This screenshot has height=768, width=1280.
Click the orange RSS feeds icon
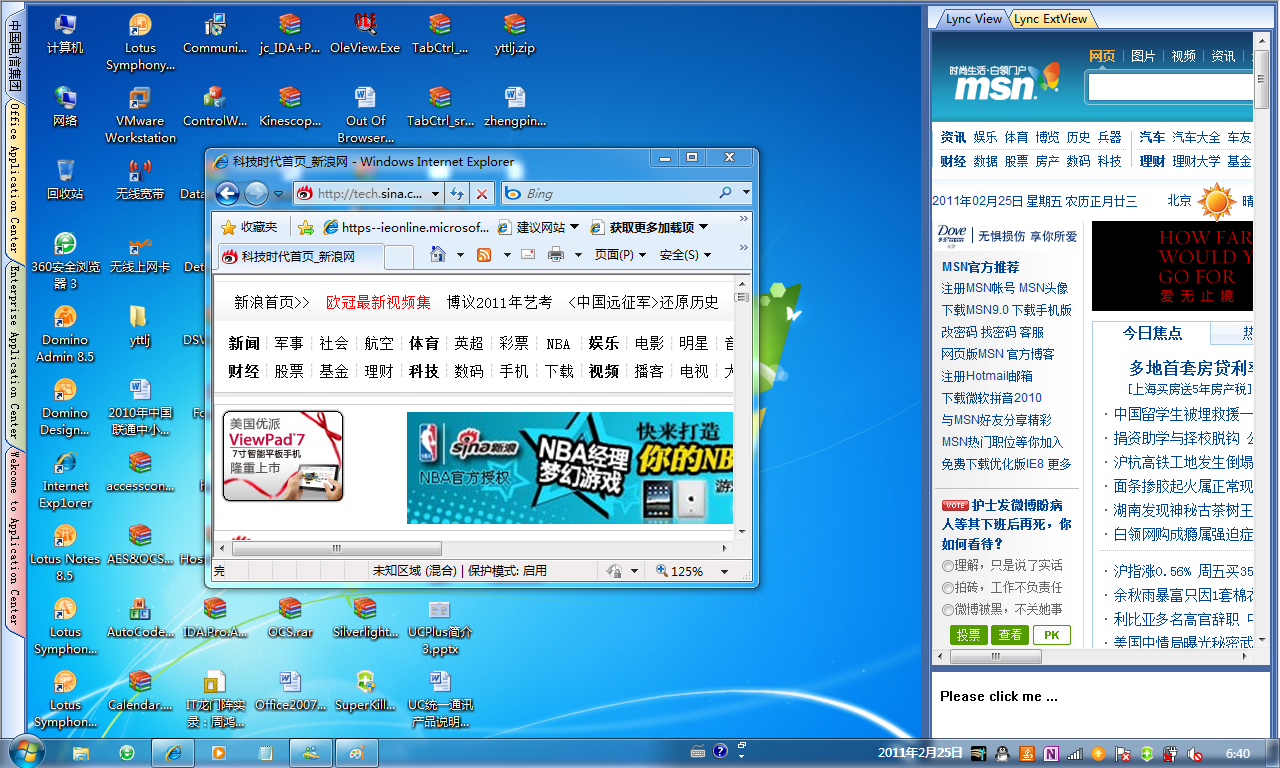click(x=484, y=255)
